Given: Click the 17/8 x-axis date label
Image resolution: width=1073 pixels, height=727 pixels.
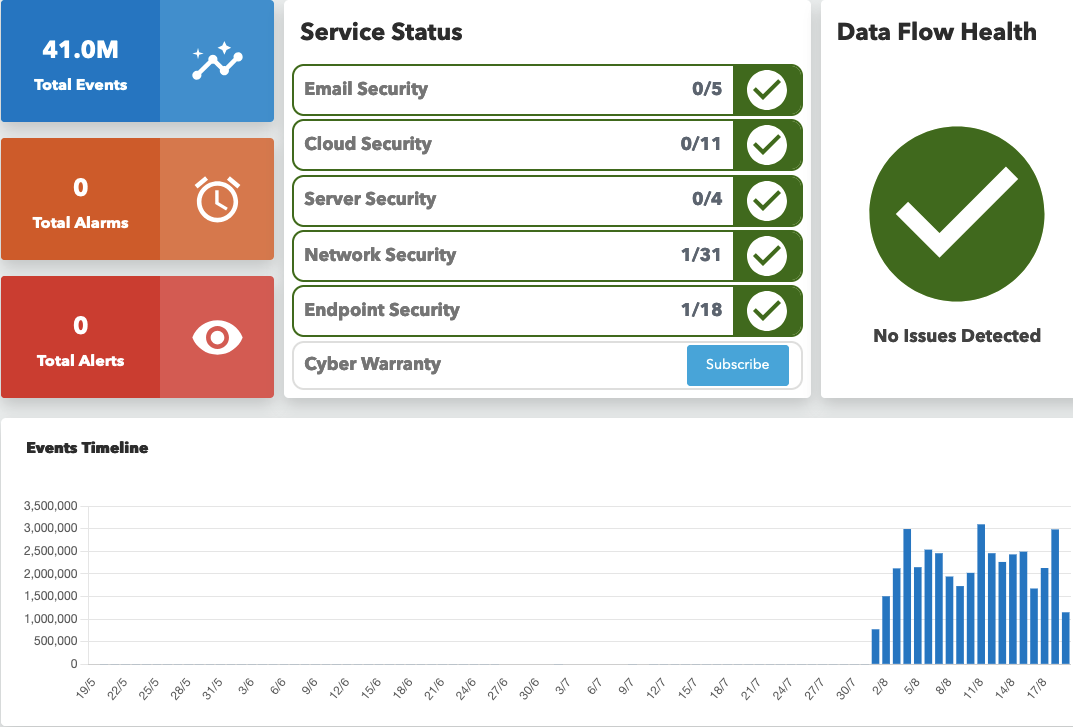Looking at the screenshot, I should tap(1036, 687).
